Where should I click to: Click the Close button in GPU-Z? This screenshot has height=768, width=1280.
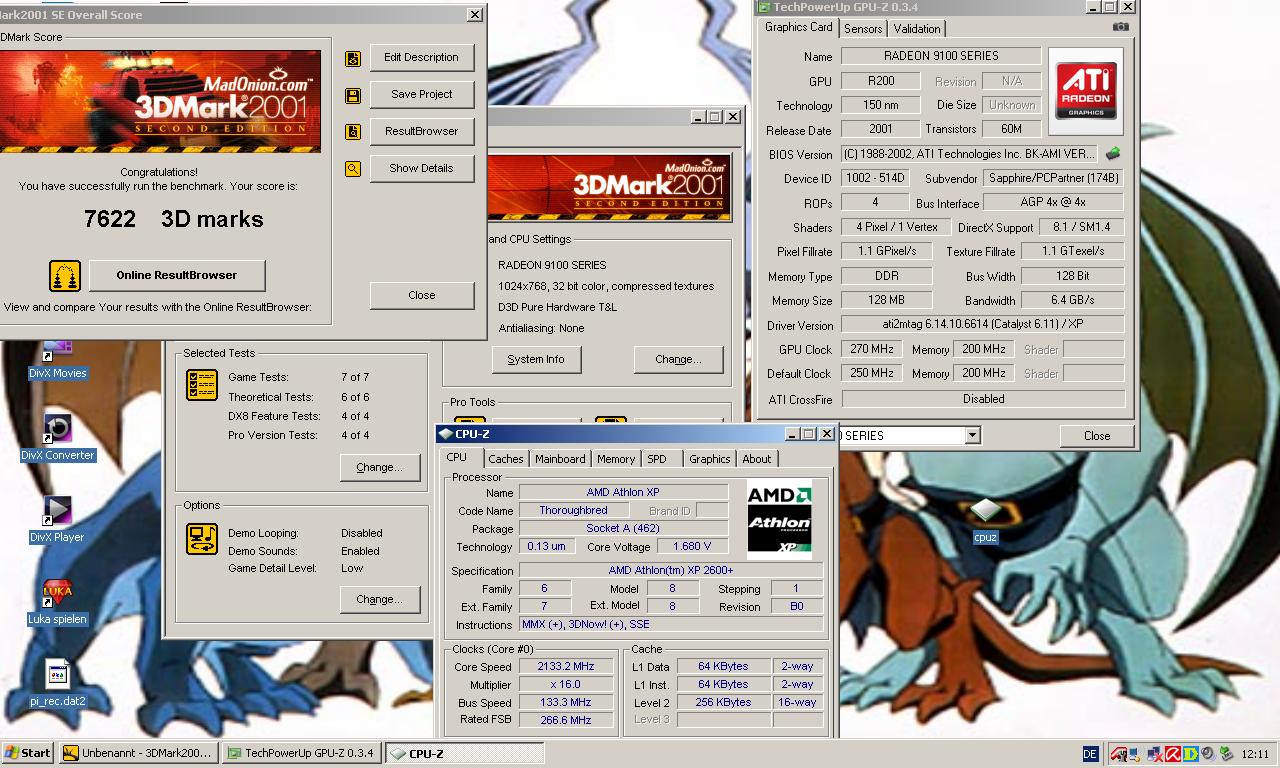coord(1097,436)
